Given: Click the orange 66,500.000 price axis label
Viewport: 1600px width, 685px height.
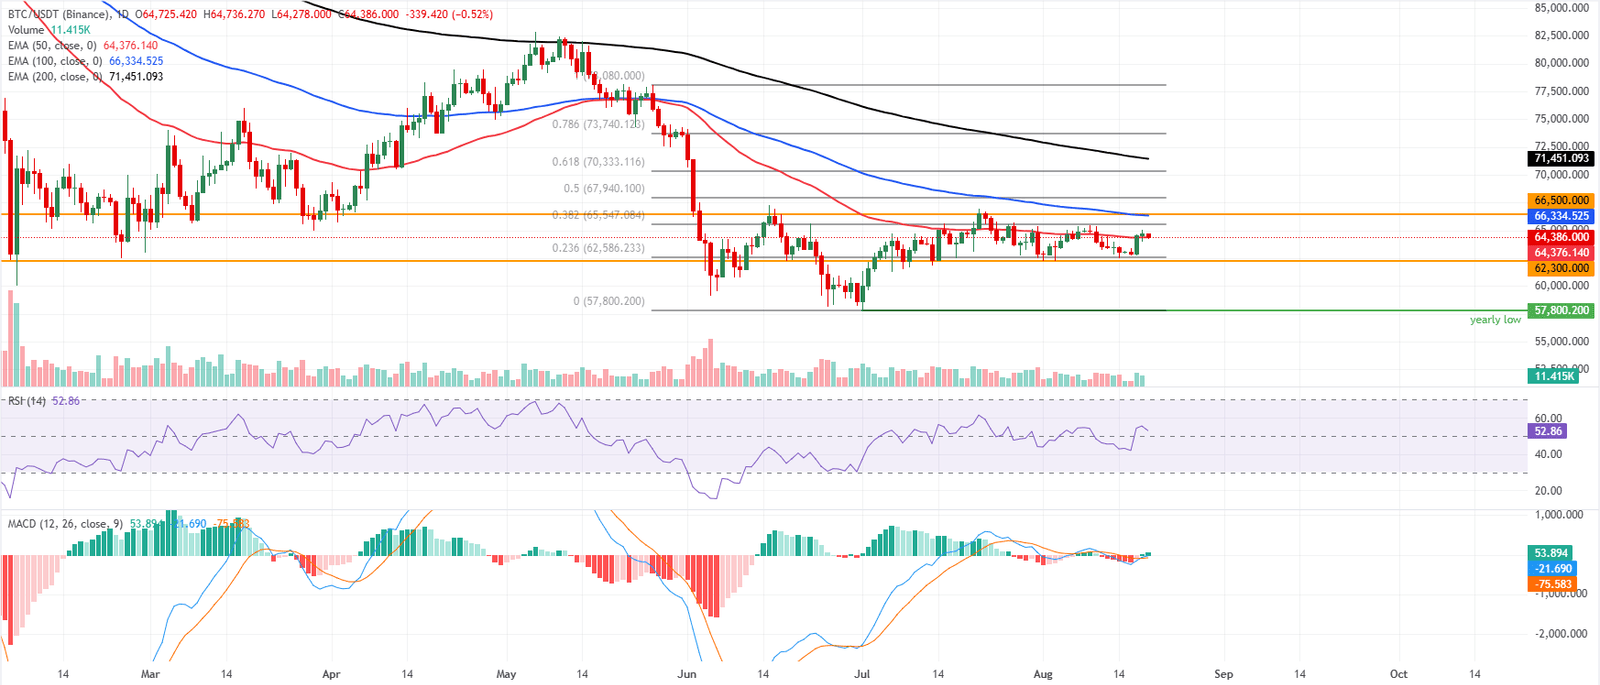Looking at the screenshot, I should (x=1561, y=200).
